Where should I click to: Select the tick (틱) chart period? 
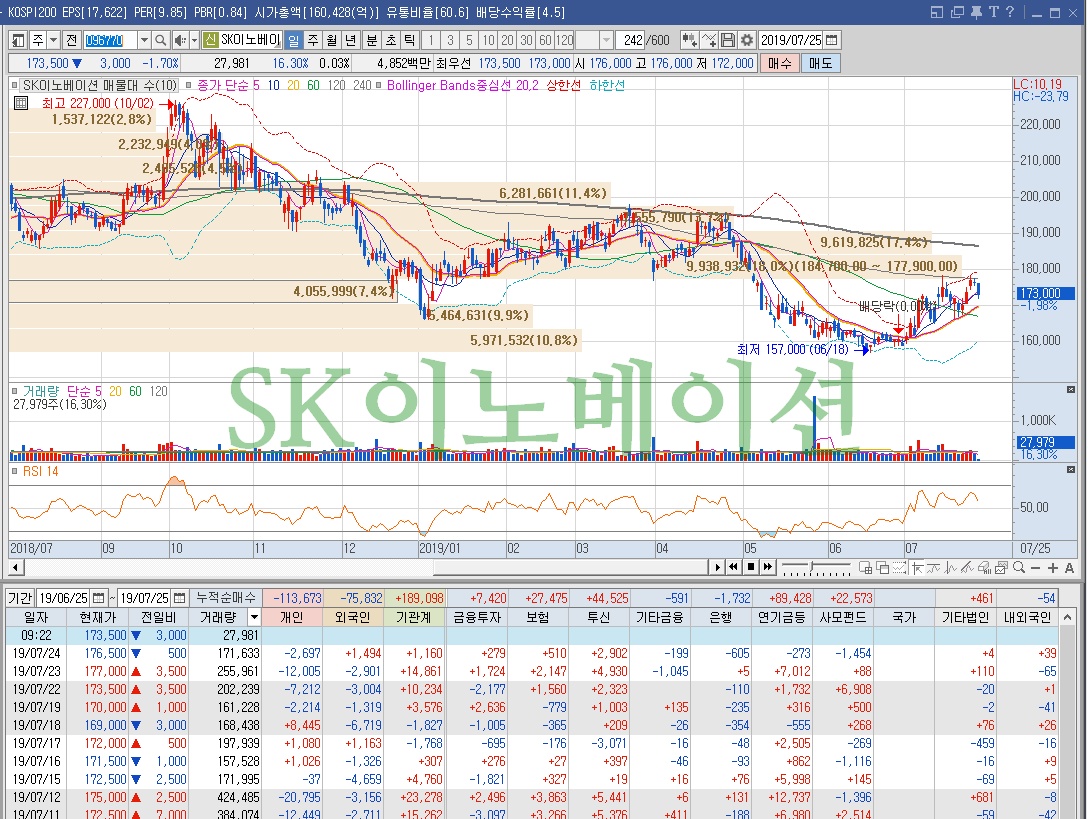[409, 40]
